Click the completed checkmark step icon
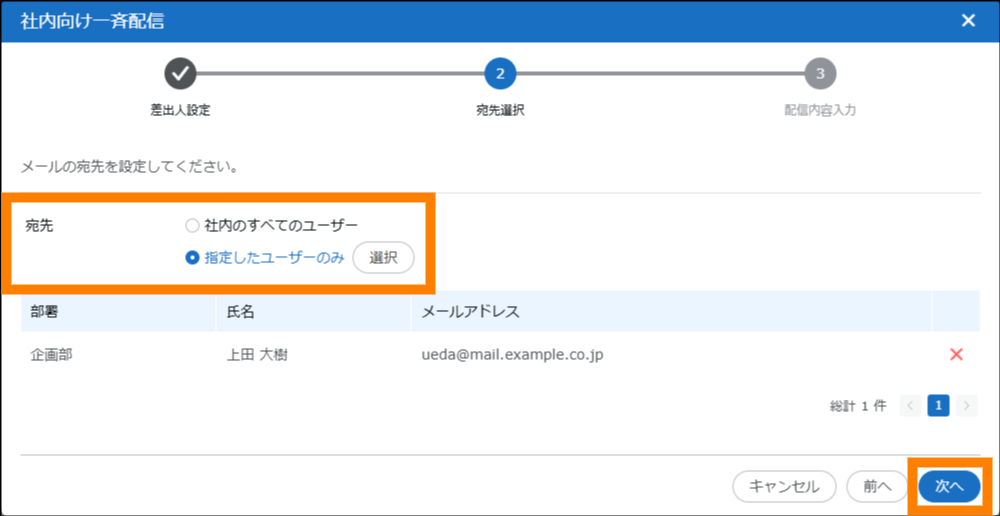Viewport: 1000px width, 516px height. [180, 73]
